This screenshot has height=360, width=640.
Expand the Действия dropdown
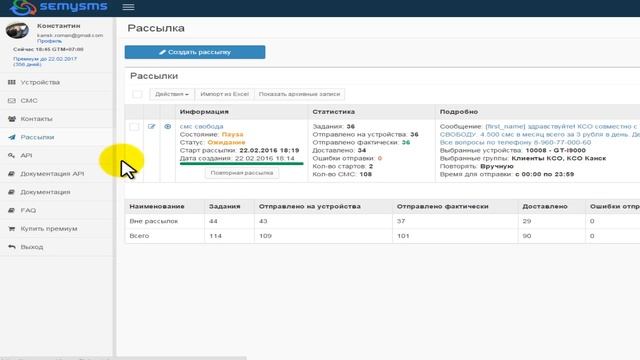(x=172, y=94)
